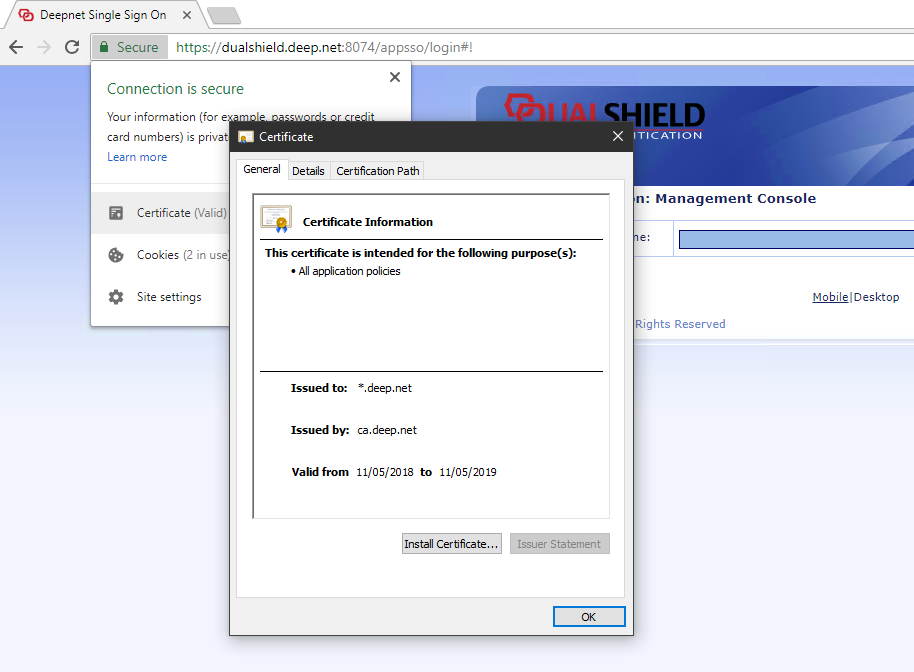This screenshot has height=672, width=914.
Task: Go back using the browser back arrow
Action: 16,47
